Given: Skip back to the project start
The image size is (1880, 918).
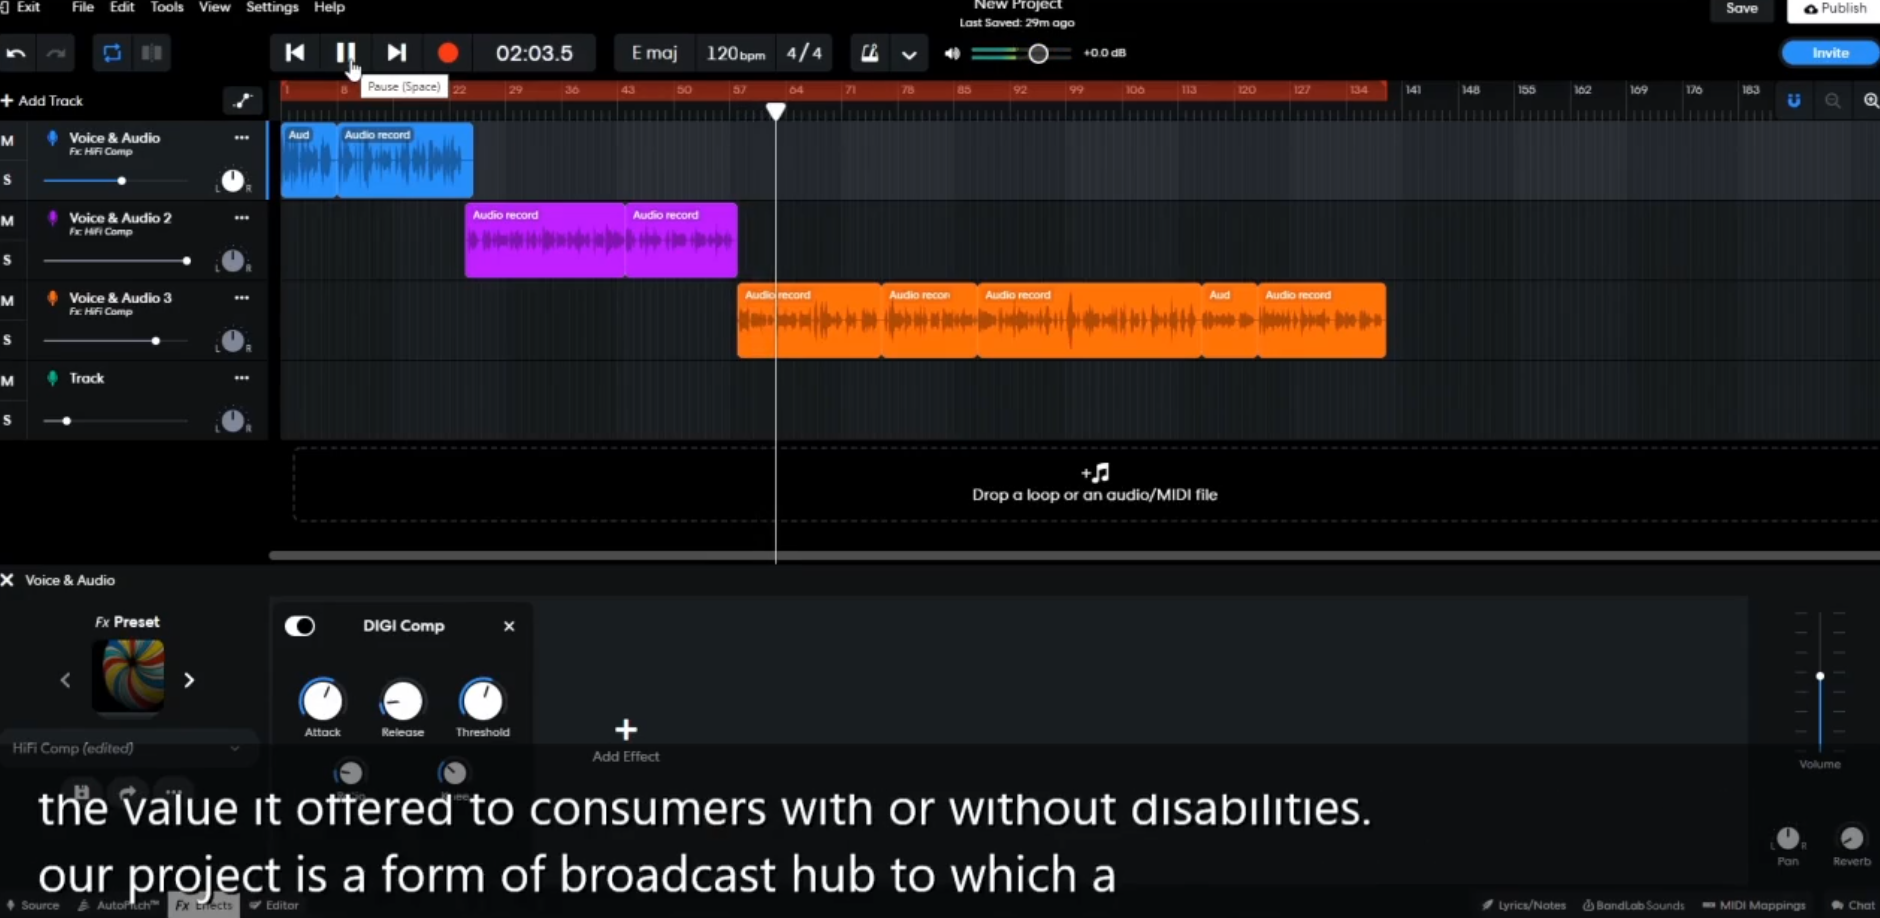Looking at the screenshot, I should click(295, 53).
